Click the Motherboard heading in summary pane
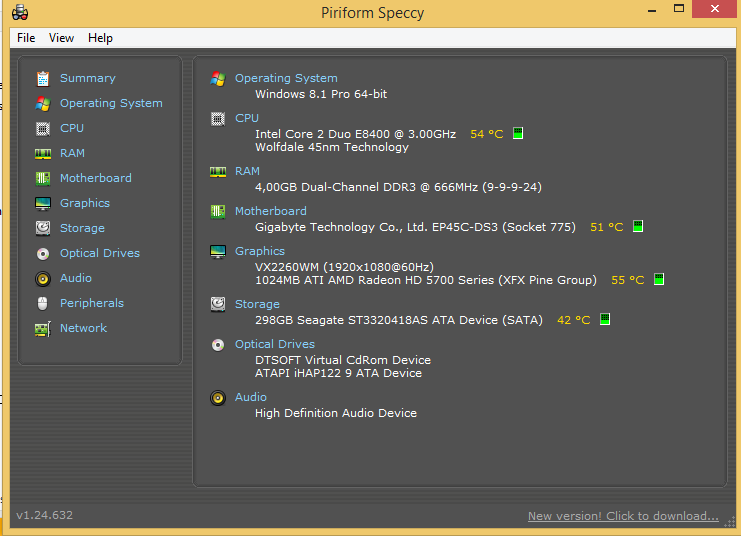The height and width of the screenshot is (536, 741). coord(271,211)
